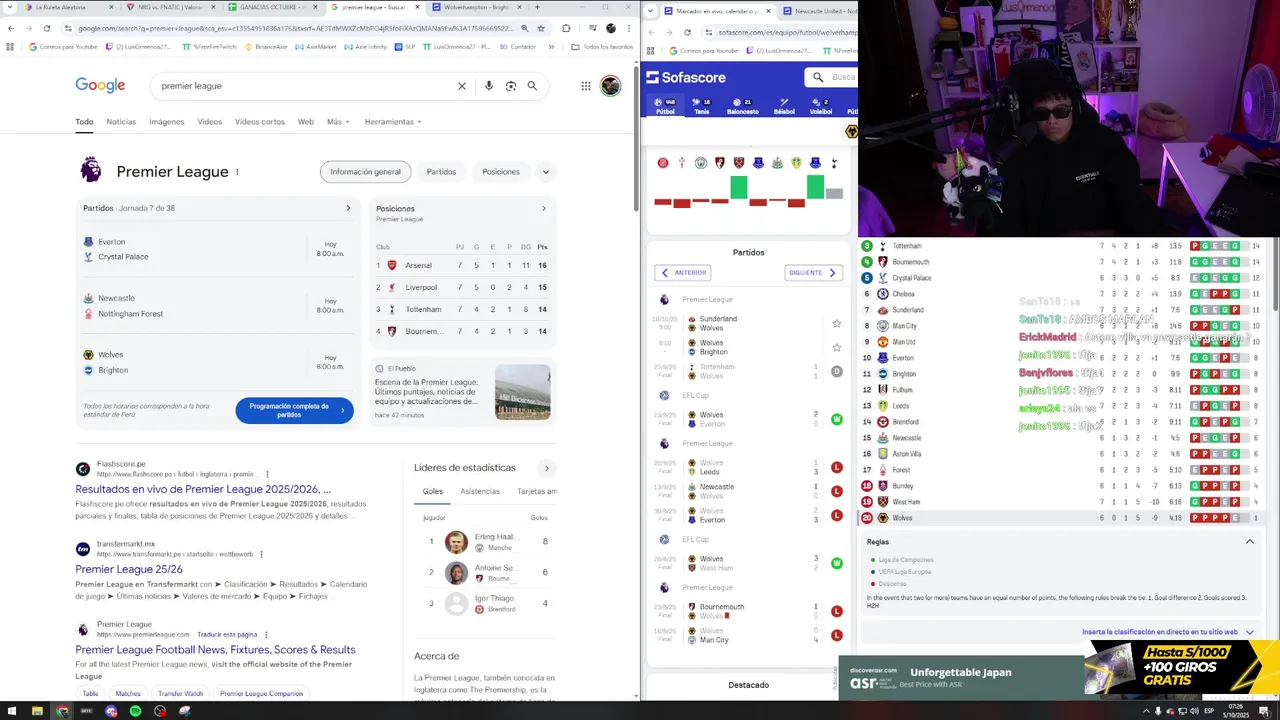Select the Baloncesto sport in Sofascore

point(743,106)
